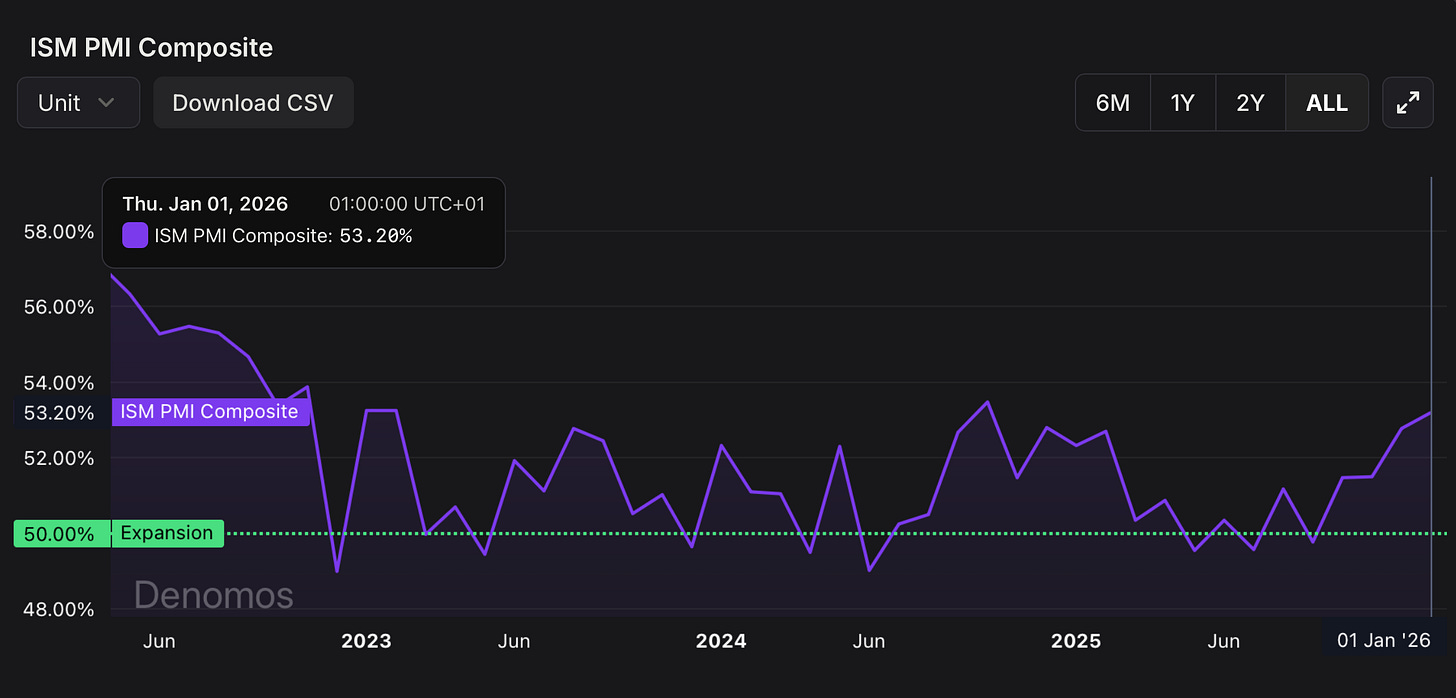Expand the Unit selector options

point(78,102)
